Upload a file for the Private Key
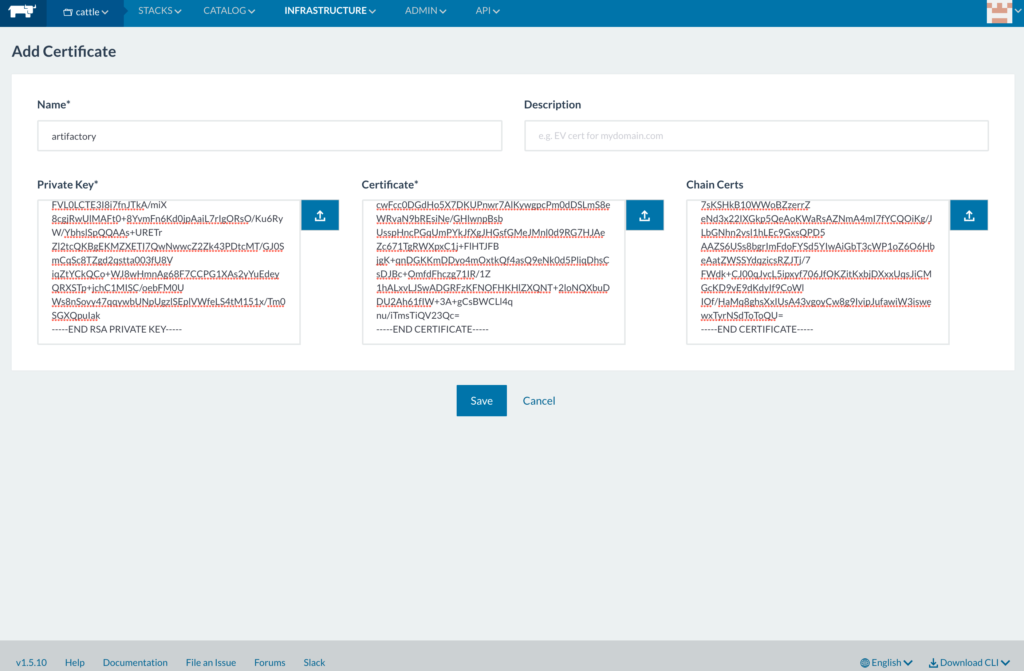The image size is (1024, 671). coord(319,215)
